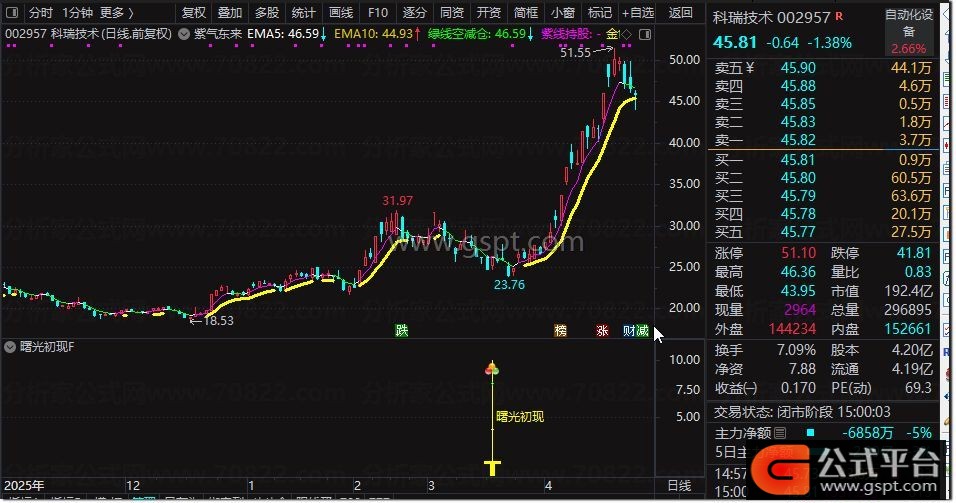Click the green 跌 tag on chart
Image resolution: width=956 pixels, height=503 pixels.
[401, 330]
